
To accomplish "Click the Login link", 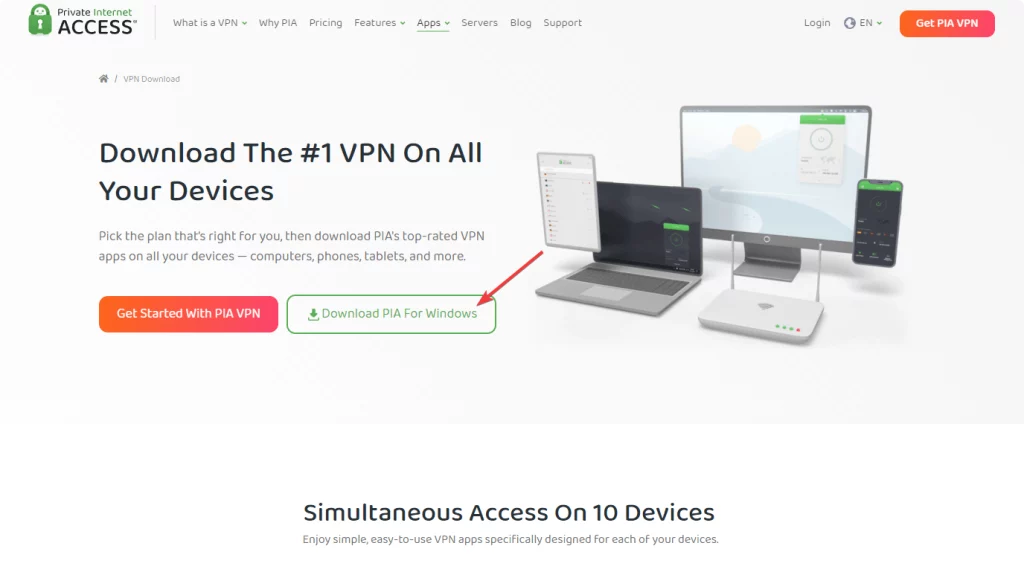I will [x=817, y=23].
